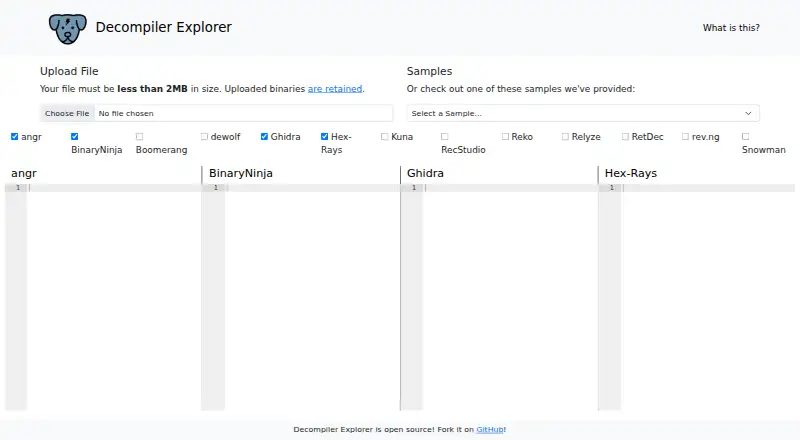Viewport: 800px width, 440px height.
Task: Uncheck the BinaryNinja checkbox
Action: pos(74,136)
